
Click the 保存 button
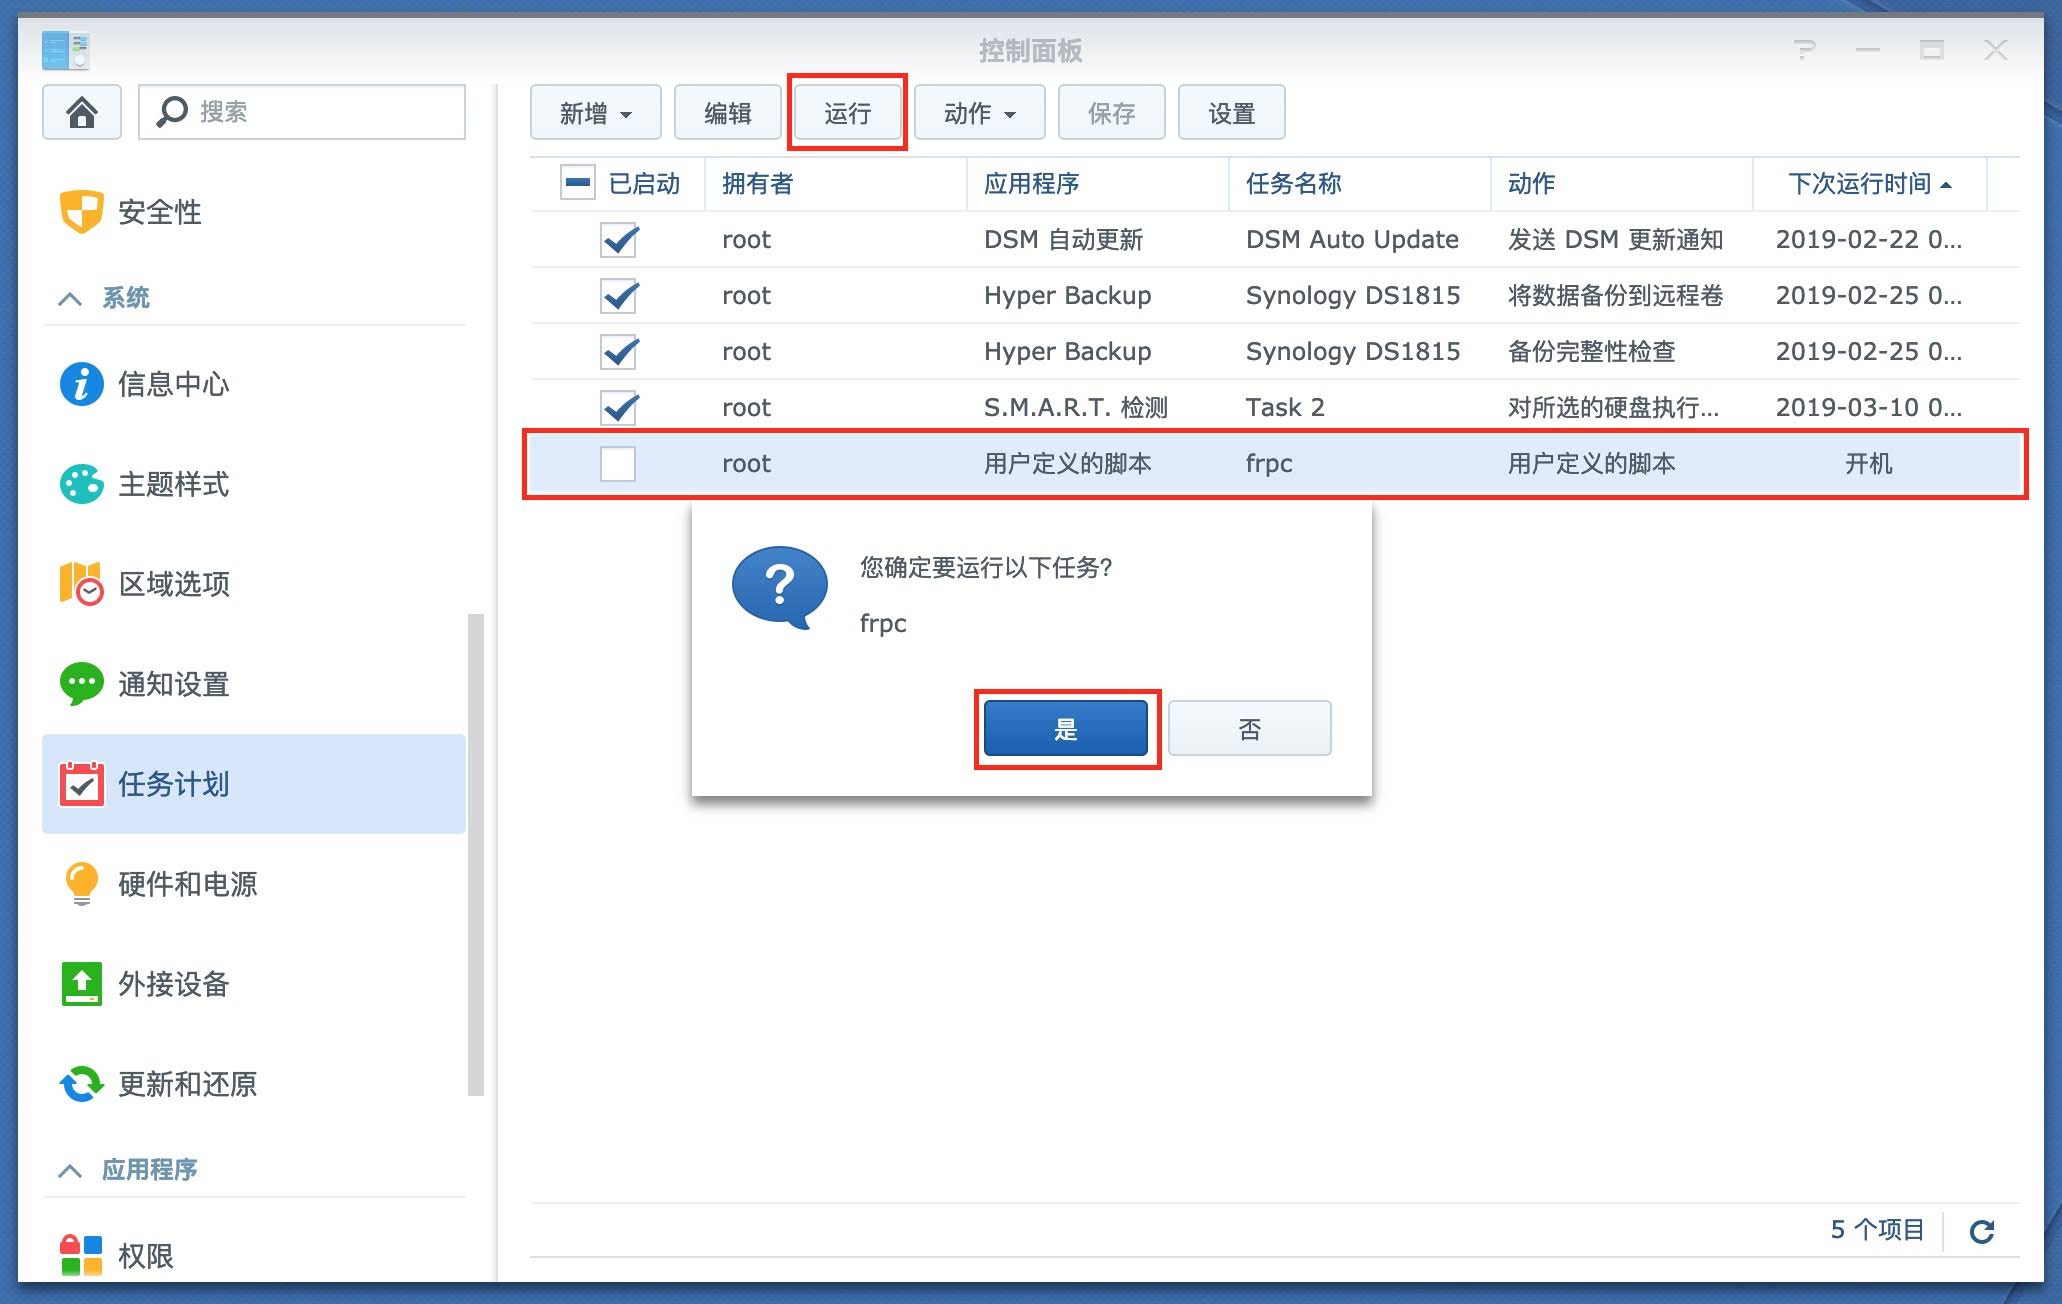pos(1112,113)
